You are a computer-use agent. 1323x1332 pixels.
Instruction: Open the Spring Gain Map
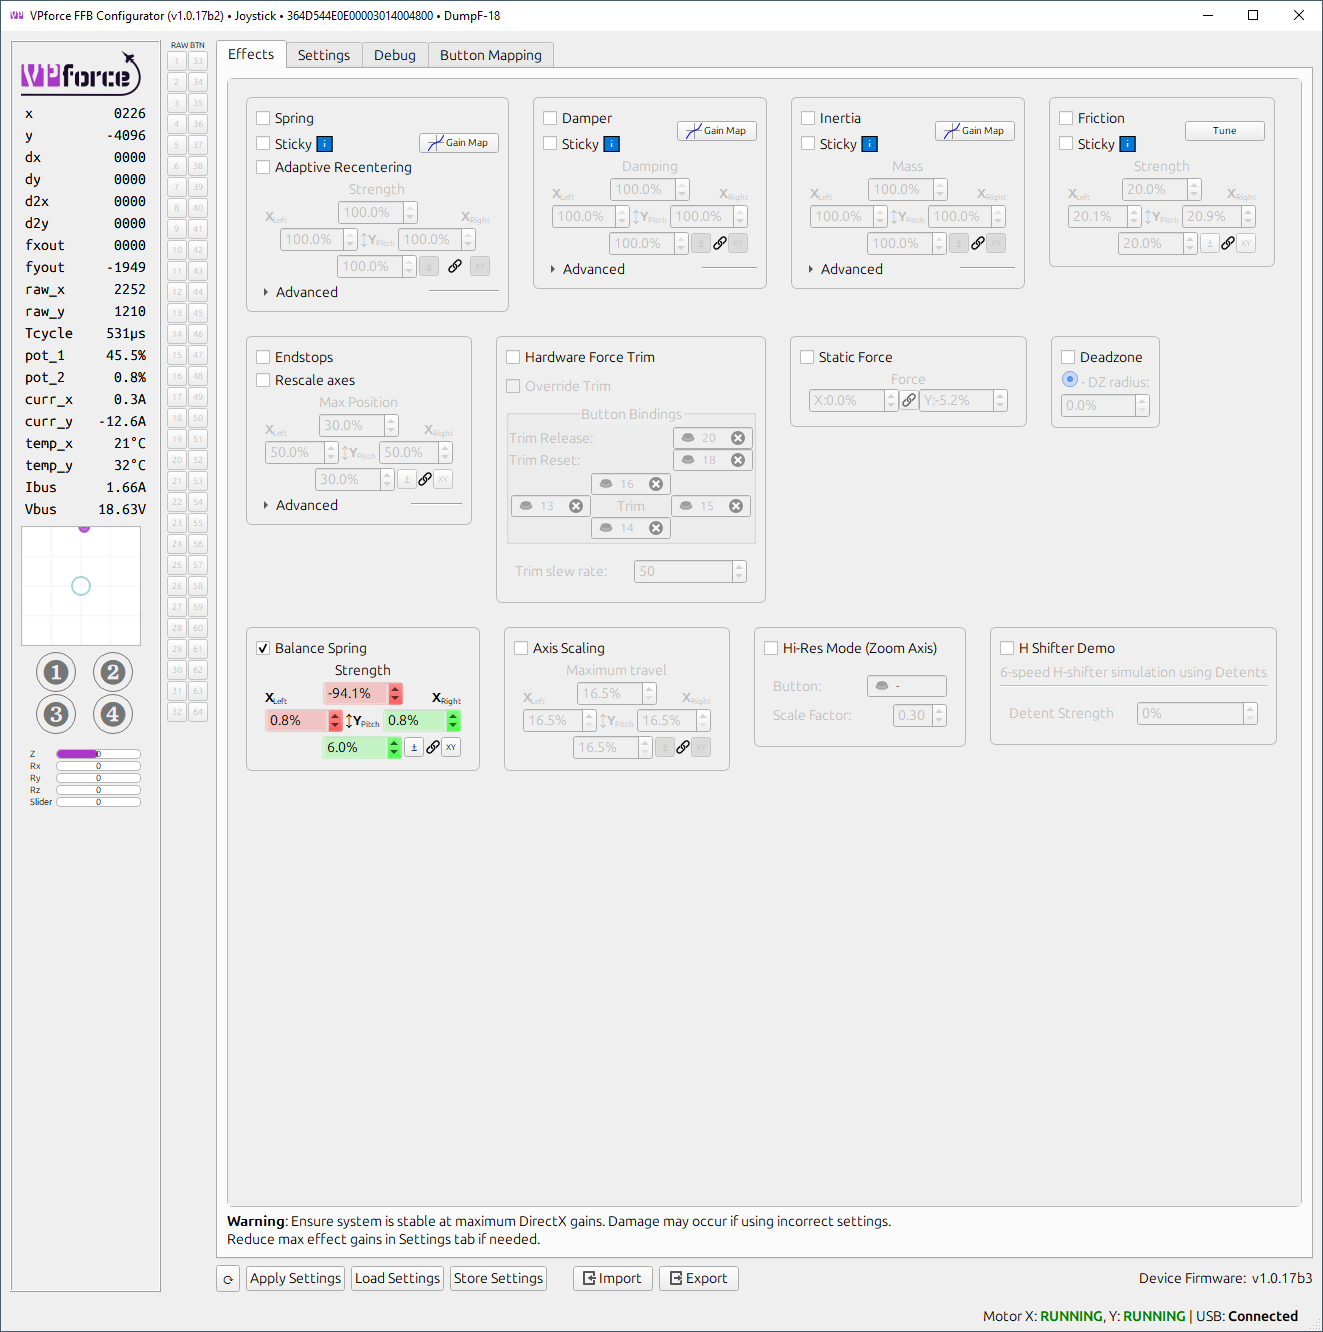click(x=459, y=143)
